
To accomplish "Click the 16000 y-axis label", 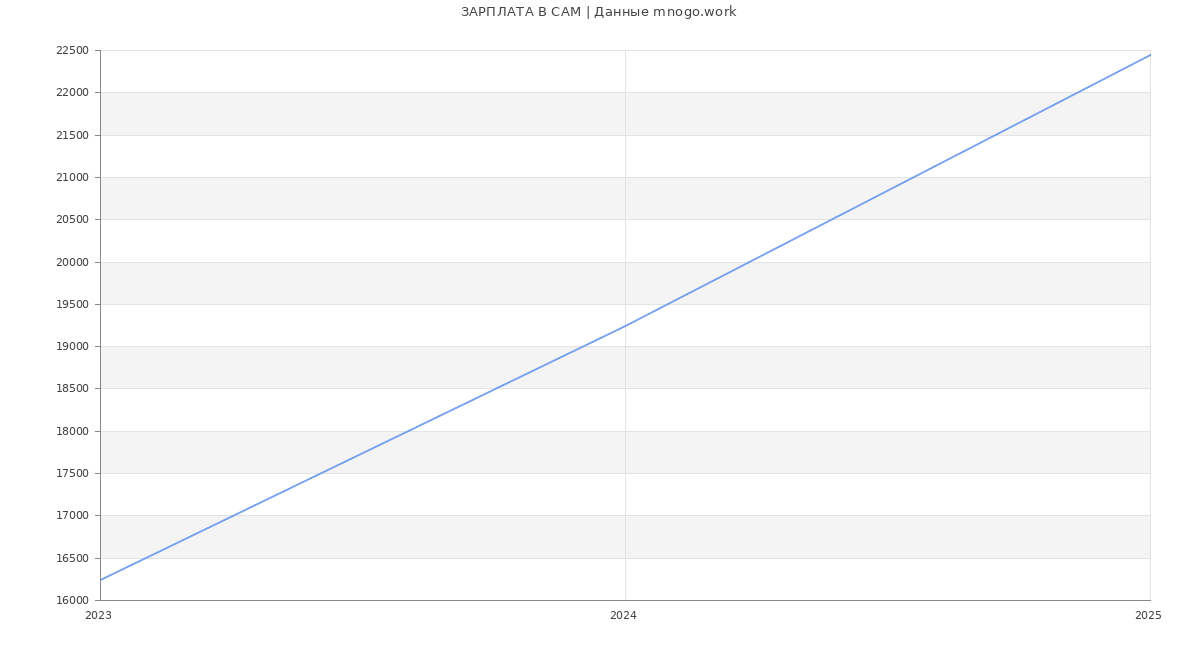I will pyautogui.click(x=72, y=601).
